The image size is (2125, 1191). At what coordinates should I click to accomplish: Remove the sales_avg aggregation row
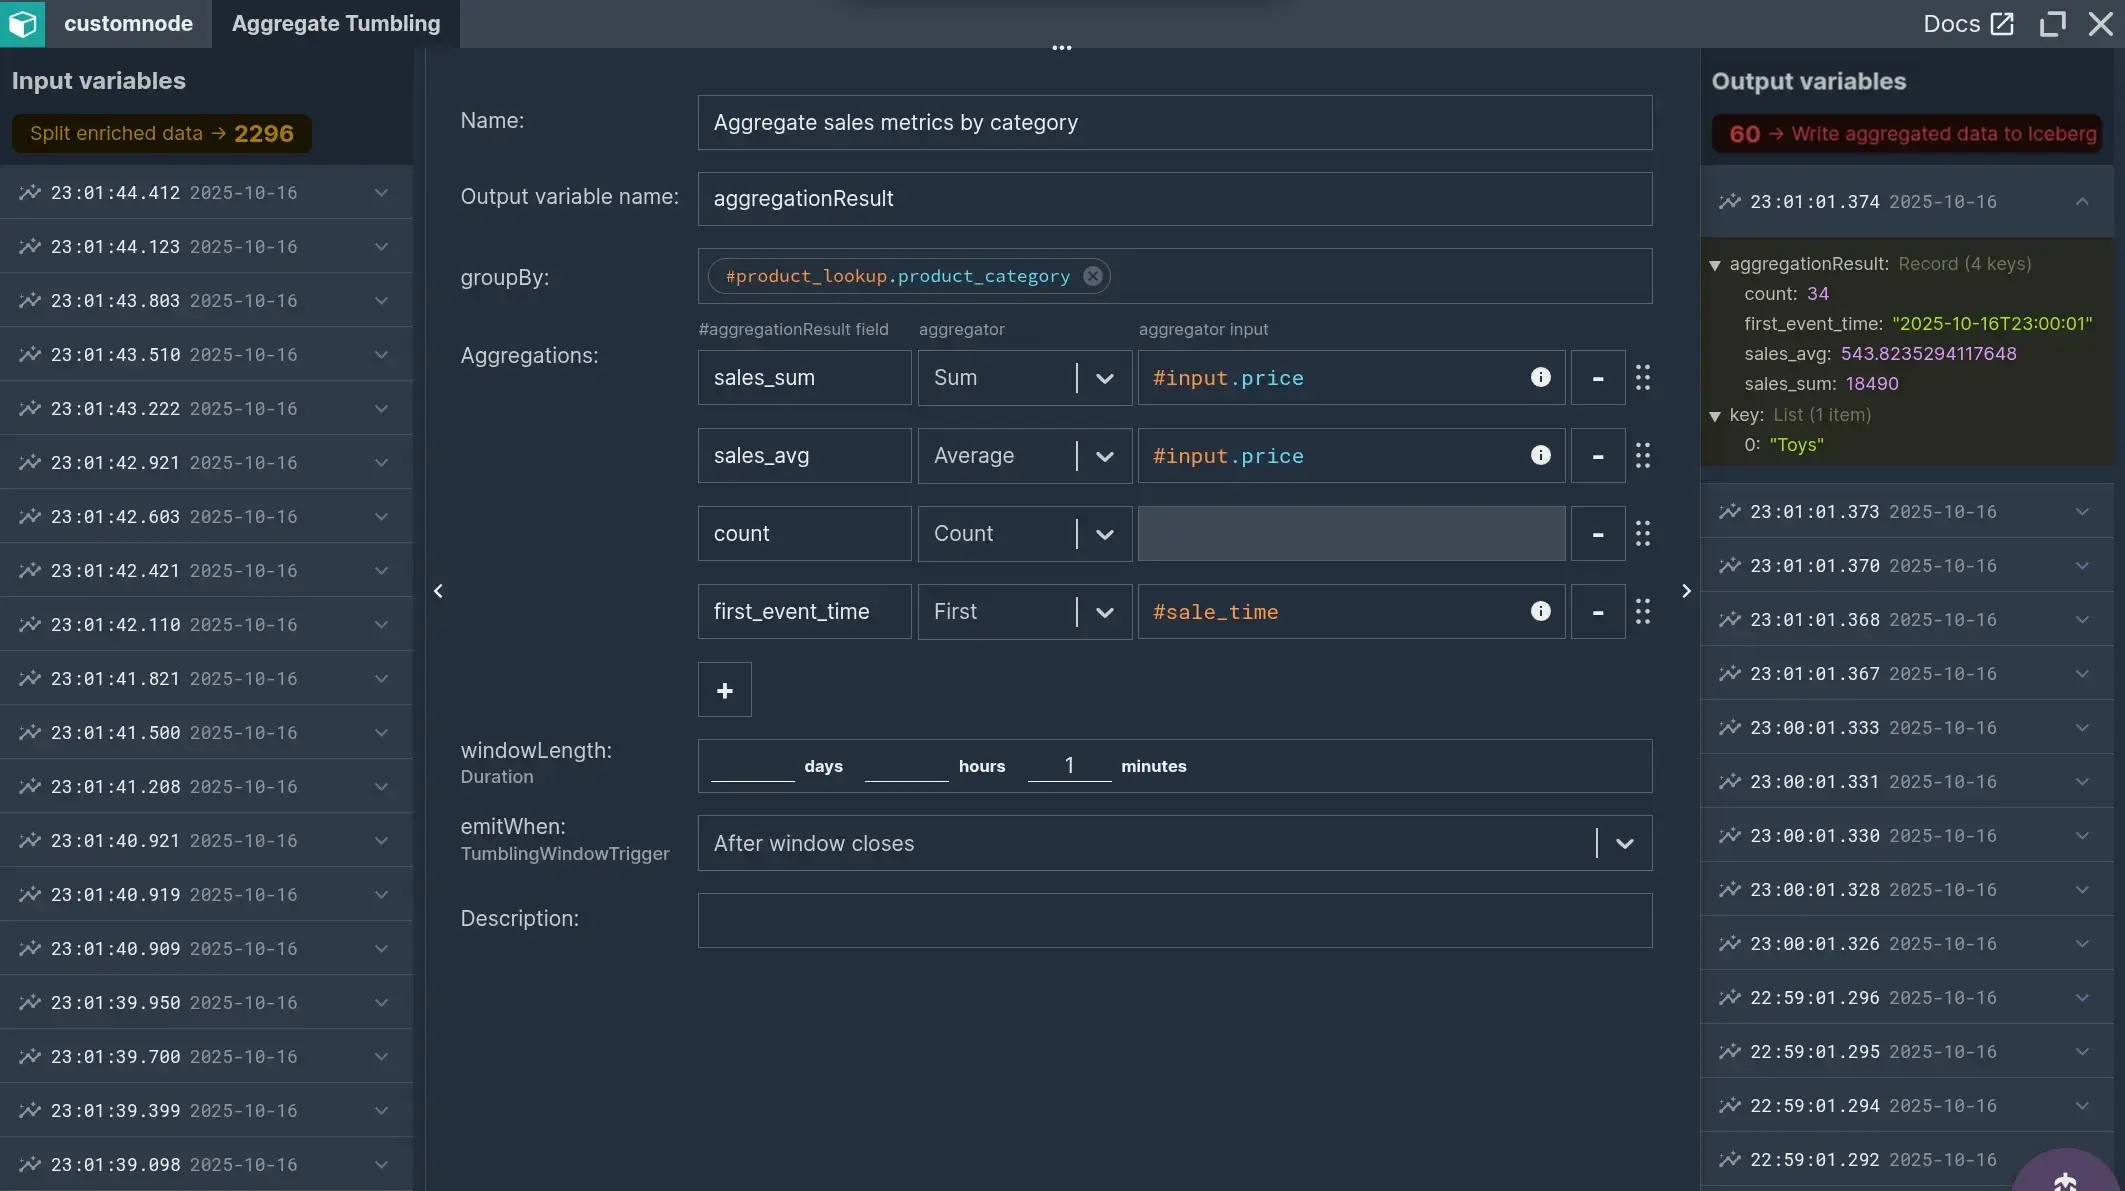click(1598, 455)
